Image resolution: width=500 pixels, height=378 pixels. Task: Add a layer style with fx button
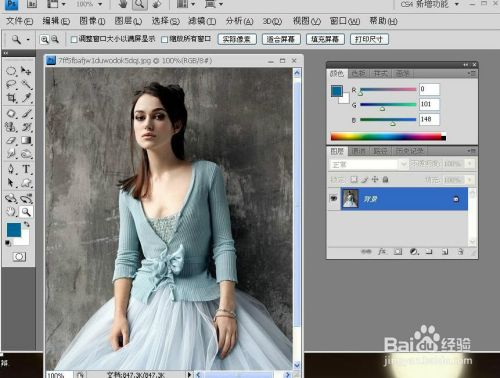click(382, 252)
